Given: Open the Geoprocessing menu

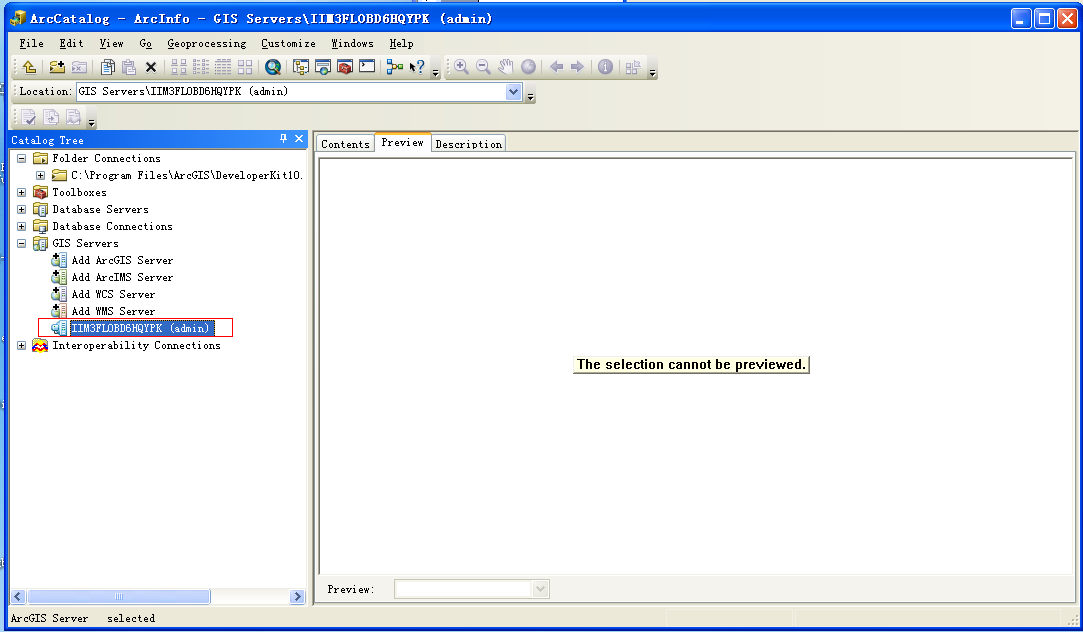Looking at the screenshot, I should click(x=207, y=44).
